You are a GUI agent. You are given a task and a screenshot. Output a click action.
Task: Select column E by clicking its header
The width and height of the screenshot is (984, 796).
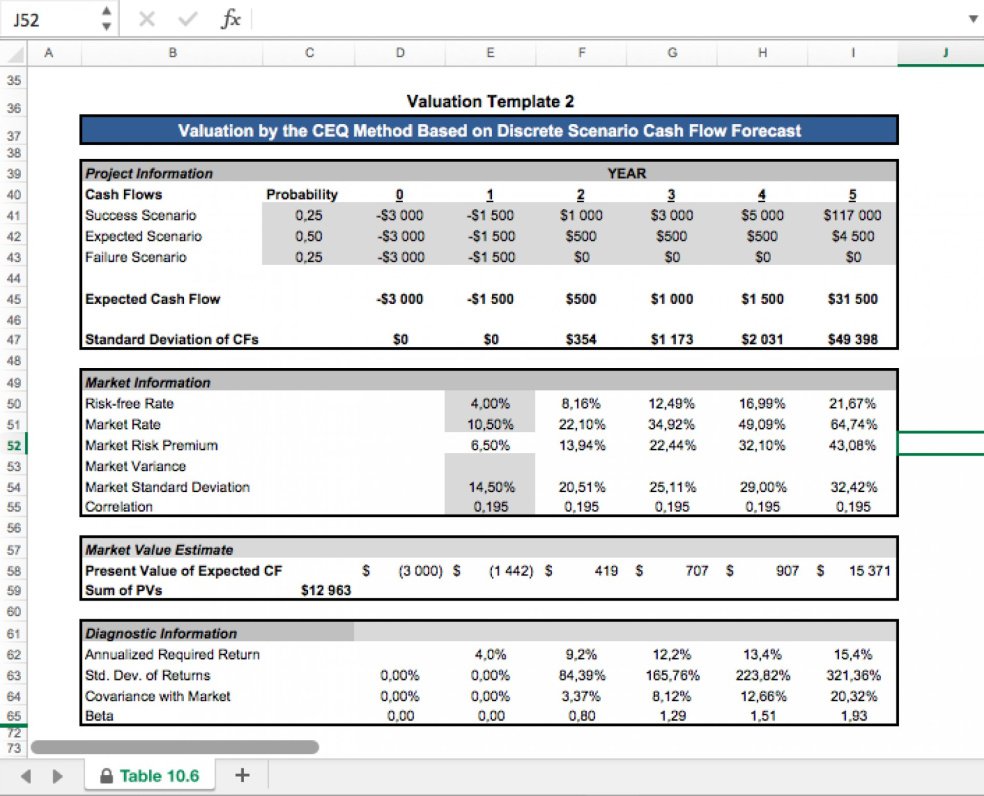pyautogui.click(x=490, y=53)
